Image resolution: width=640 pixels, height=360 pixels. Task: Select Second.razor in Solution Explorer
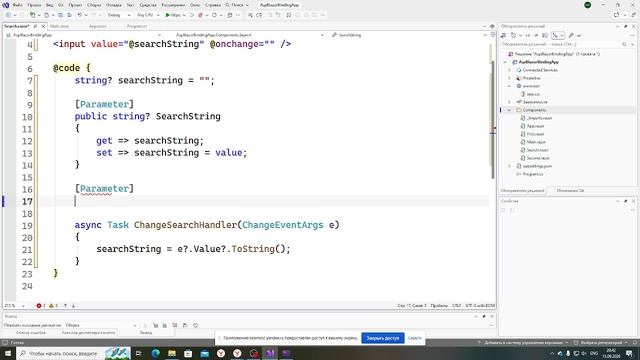pos(538,158)
